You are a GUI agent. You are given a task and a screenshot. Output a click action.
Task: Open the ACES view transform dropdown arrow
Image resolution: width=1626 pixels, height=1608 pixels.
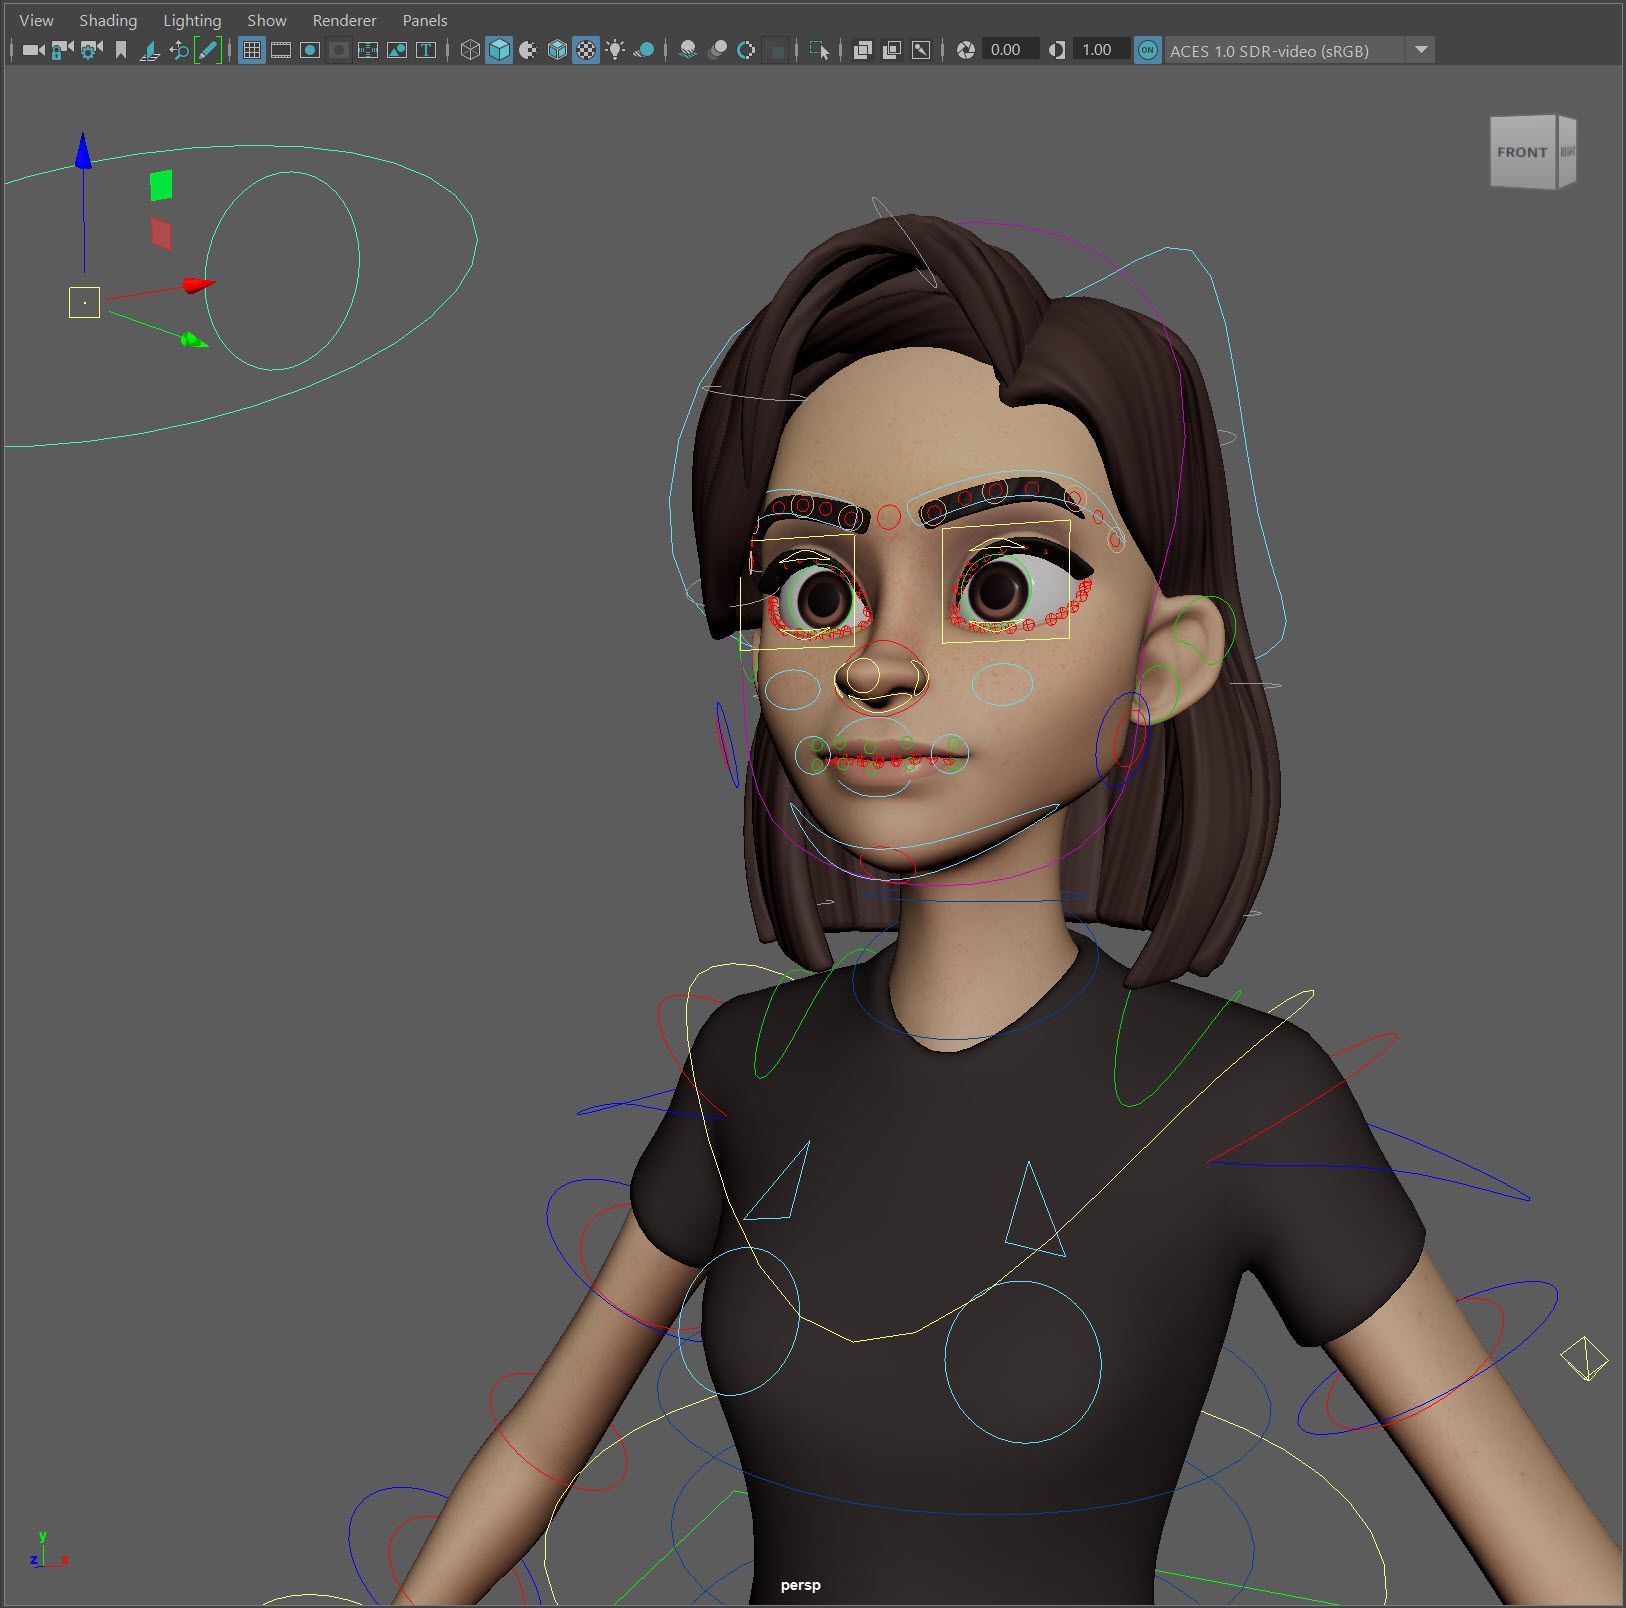(1420, 50)
